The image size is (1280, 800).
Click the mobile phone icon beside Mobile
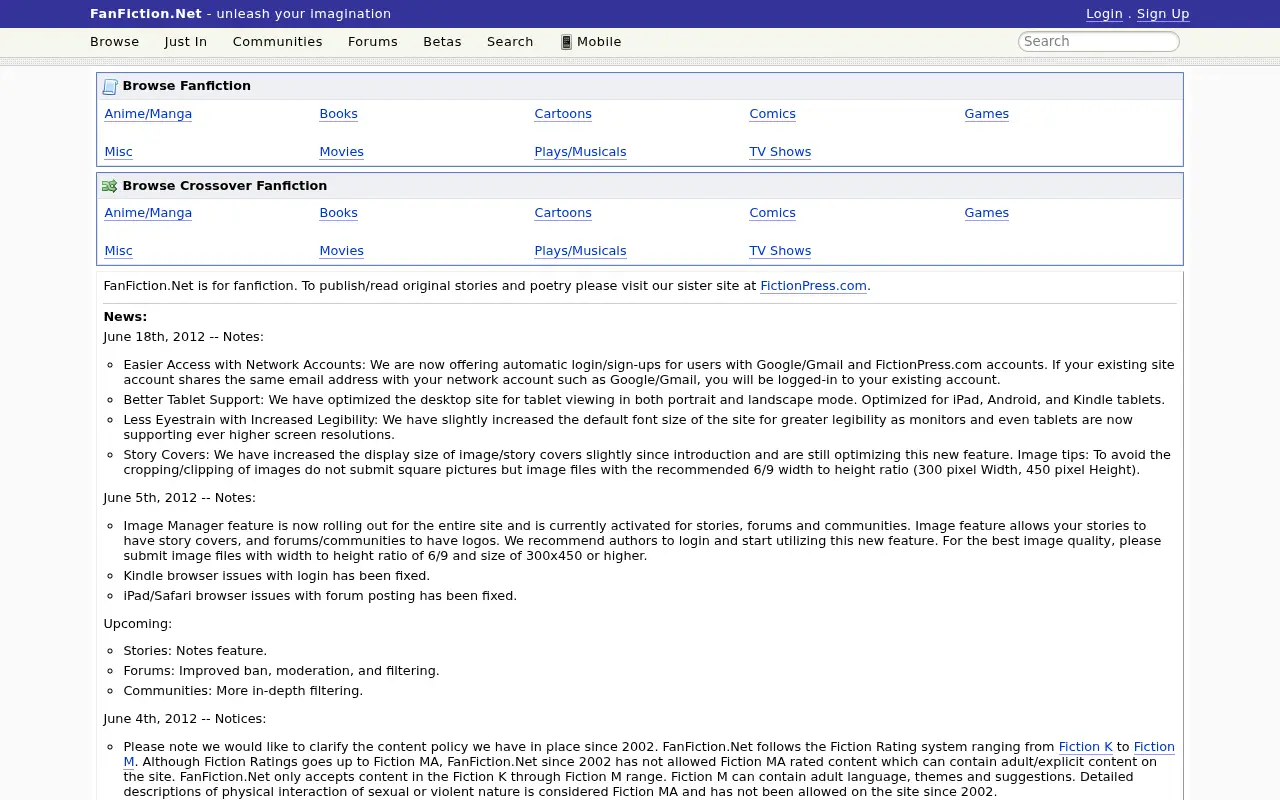pyautogui.click(x=566, y=42)
